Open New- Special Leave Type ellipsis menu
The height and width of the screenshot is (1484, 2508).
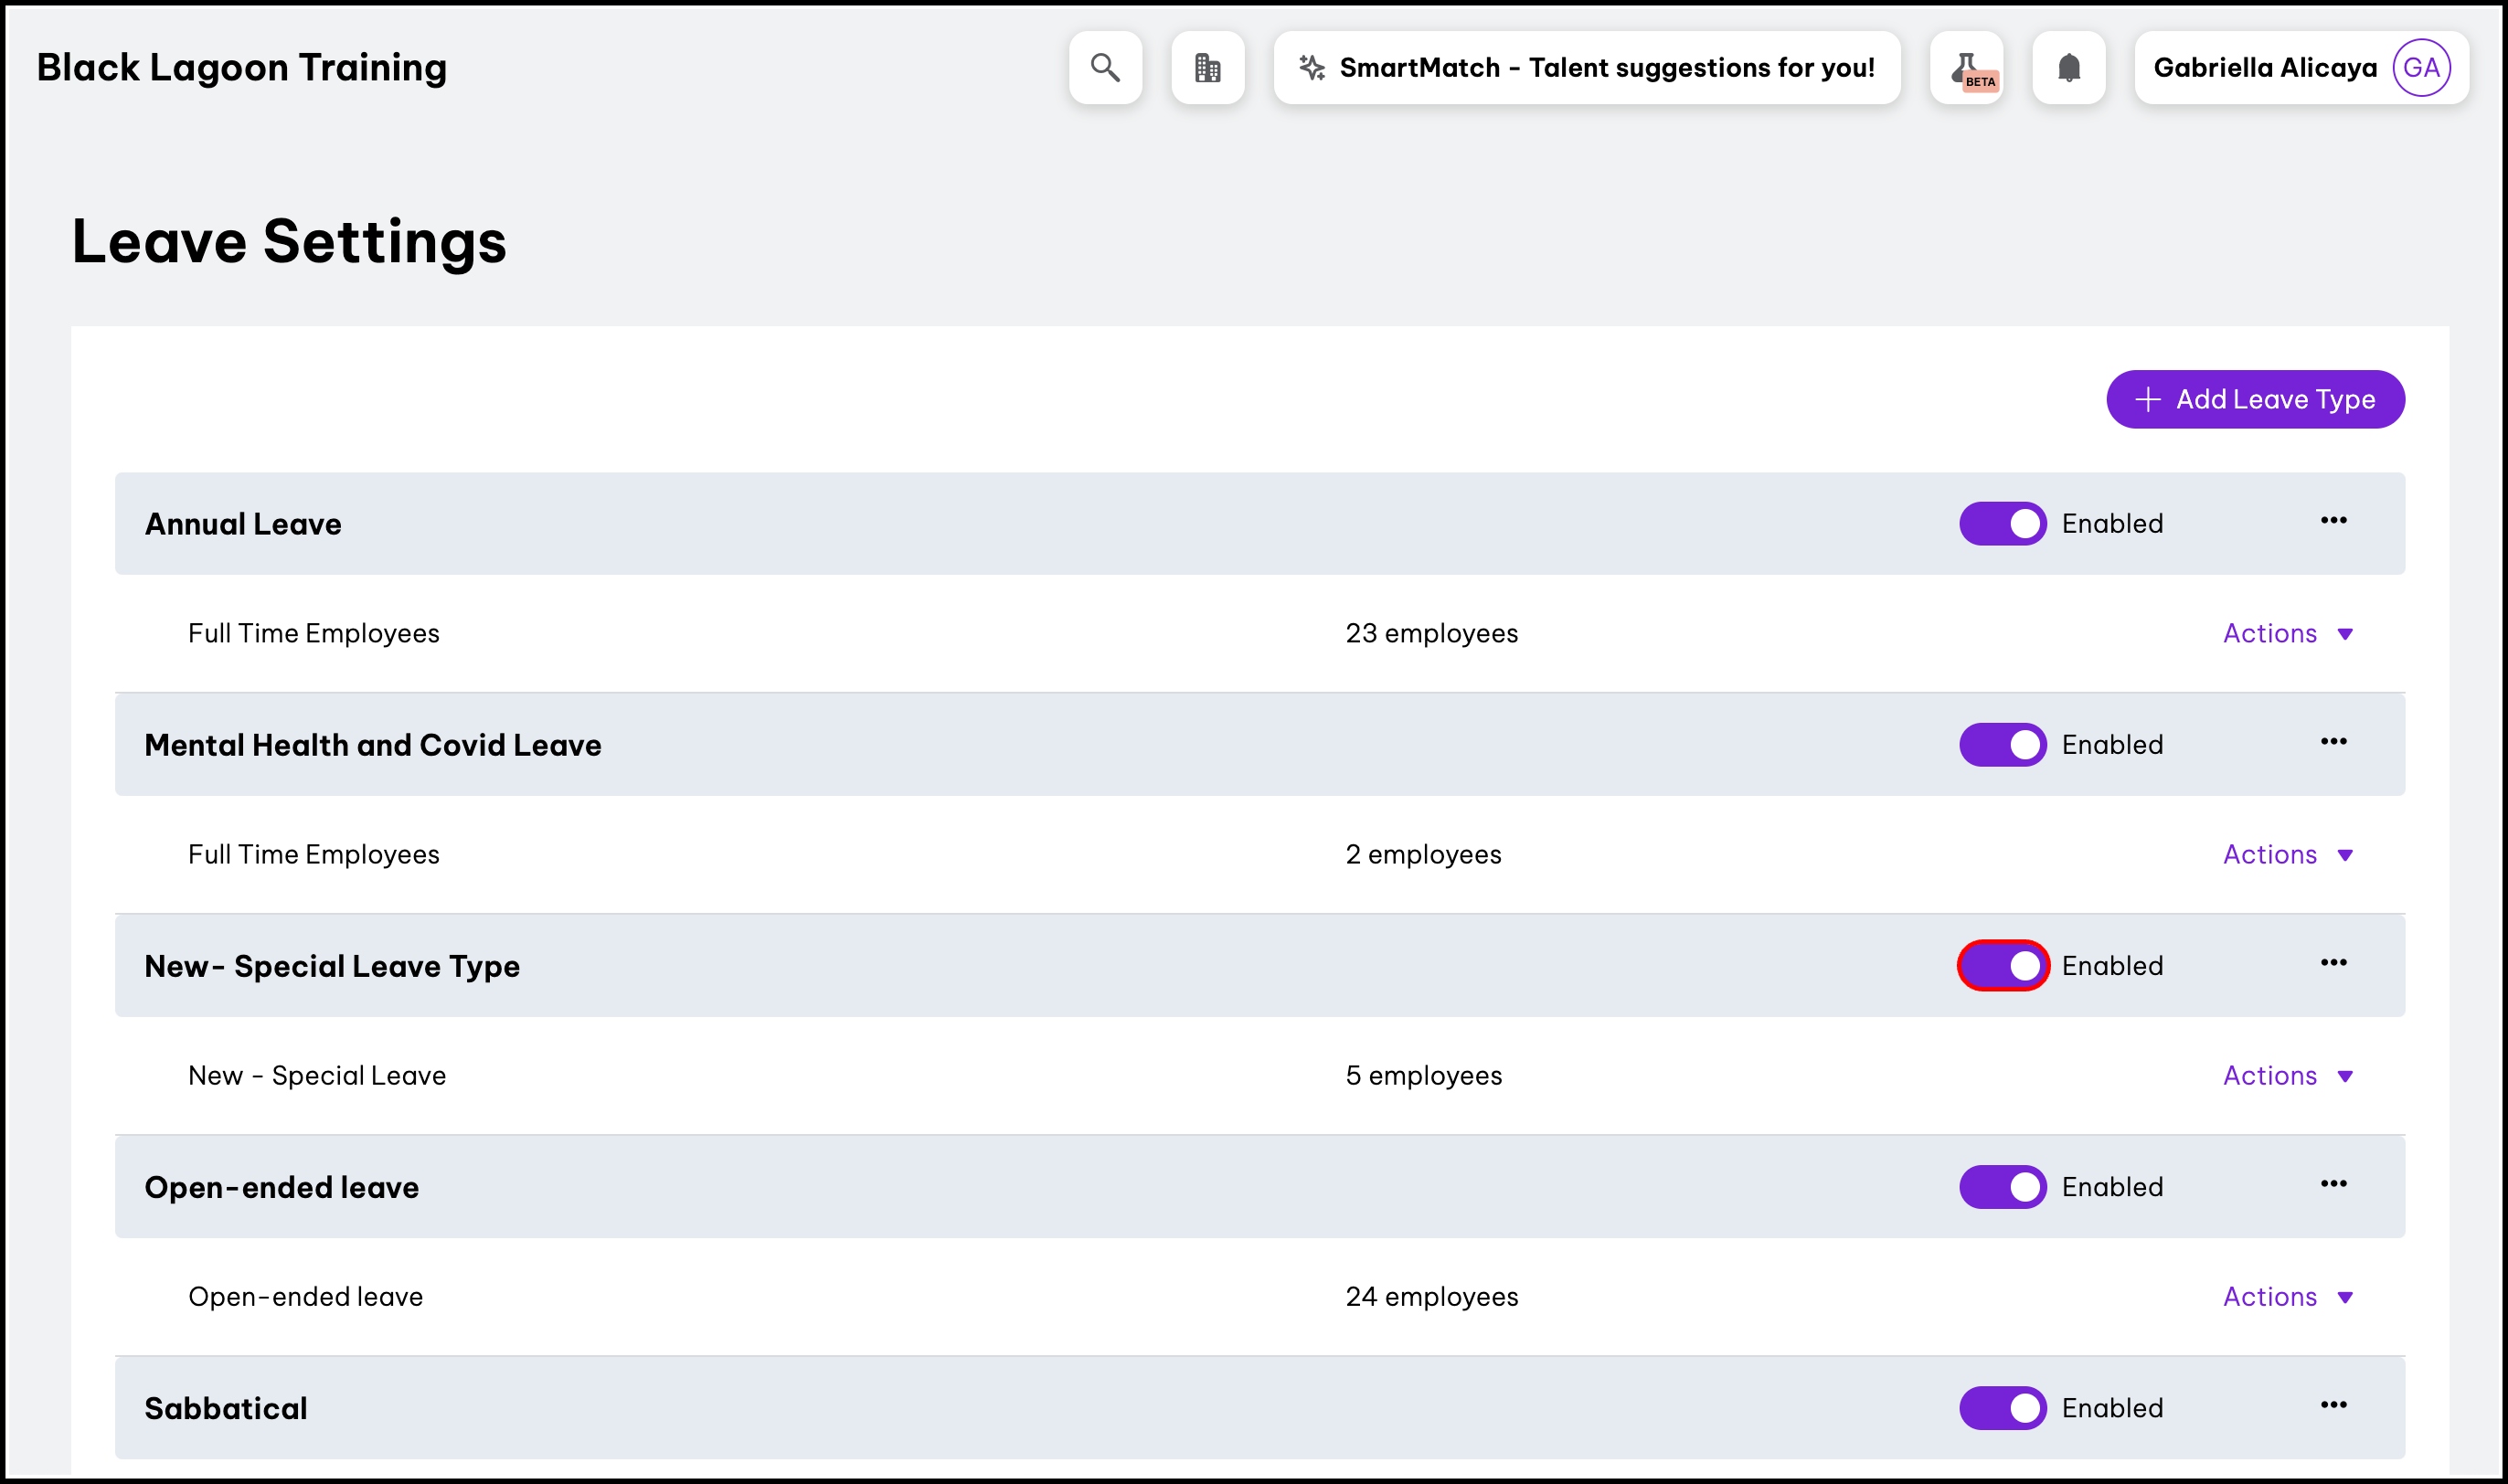click(2333, 963)
